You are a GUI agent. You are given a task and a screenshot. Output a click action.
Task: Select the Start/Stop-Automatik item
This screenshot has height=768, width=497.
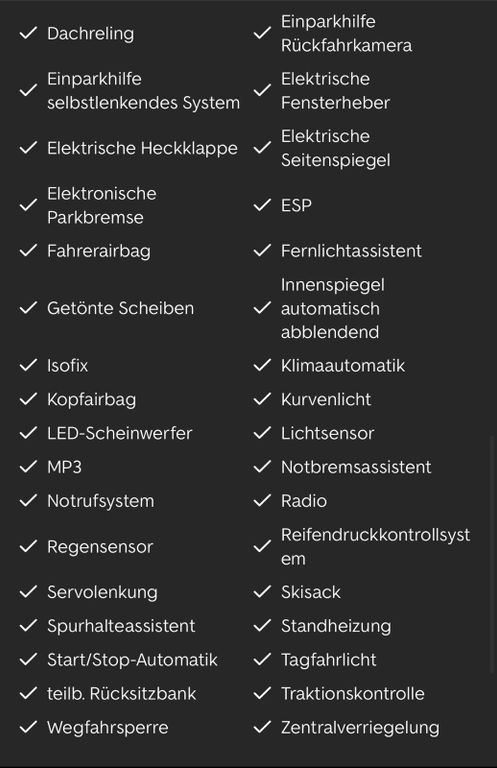point(132,659)
